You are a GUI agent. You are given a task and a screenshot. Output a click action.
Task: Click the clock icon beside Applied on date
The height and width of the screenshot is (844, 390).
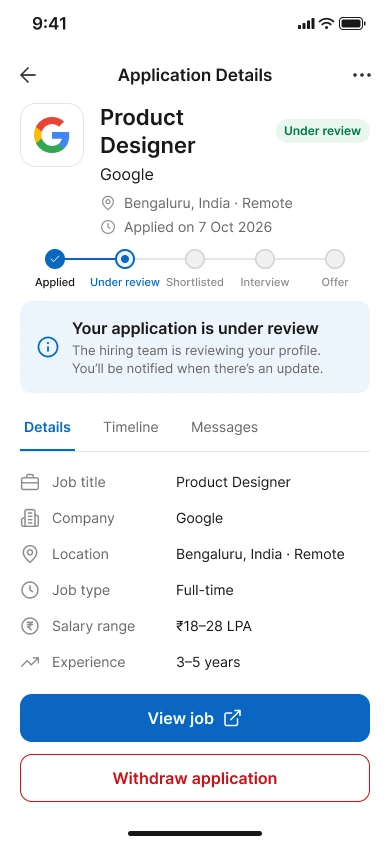[108, 227]
